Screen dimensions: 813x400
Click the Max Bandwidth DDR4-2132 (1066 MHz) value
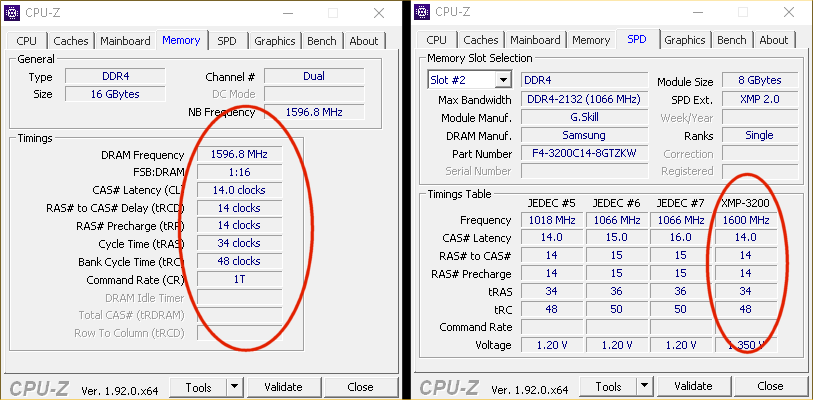584,99
